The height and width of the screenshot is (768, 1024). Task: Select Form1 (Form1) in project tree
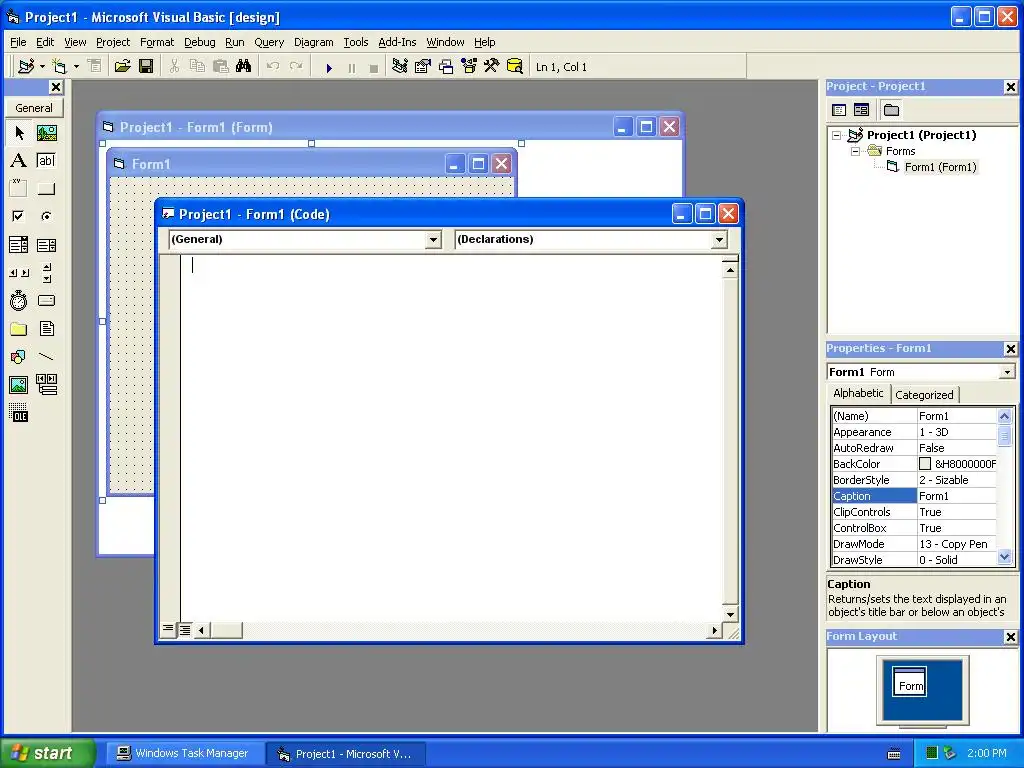point(940,167)
